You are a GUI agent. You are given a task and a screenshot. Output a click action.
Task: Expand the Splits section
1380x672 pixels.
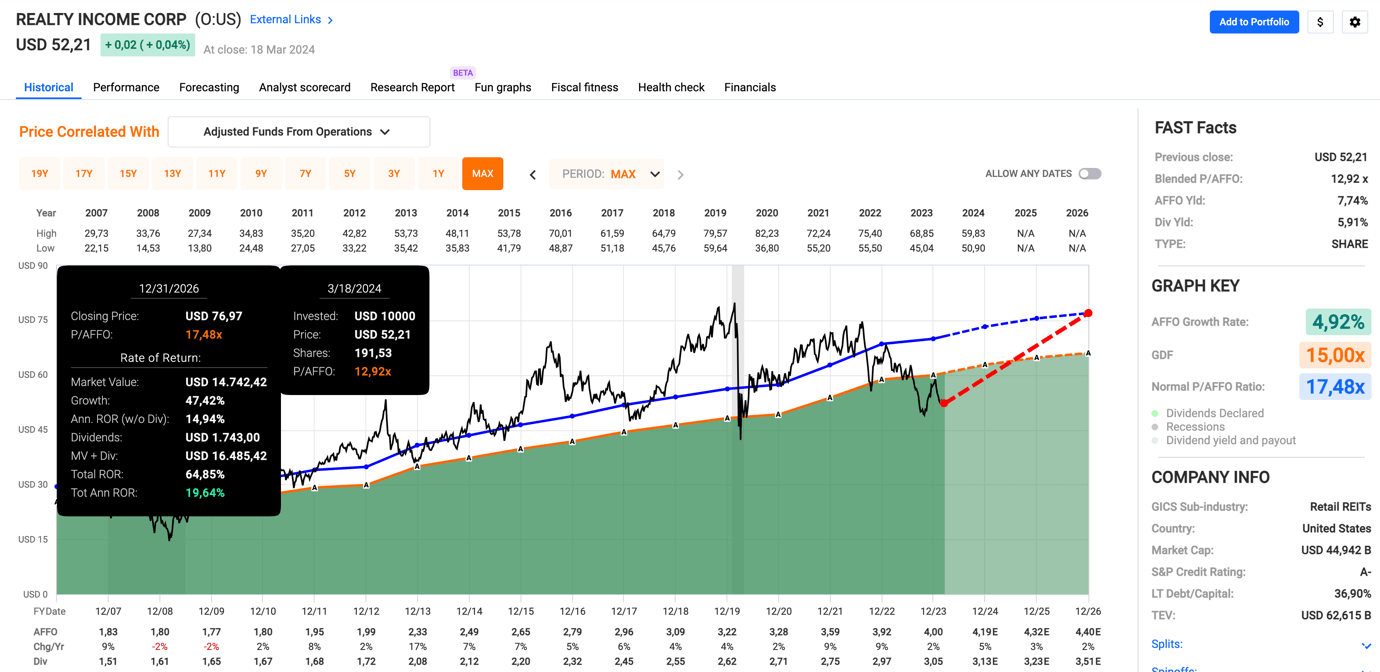1365,645
